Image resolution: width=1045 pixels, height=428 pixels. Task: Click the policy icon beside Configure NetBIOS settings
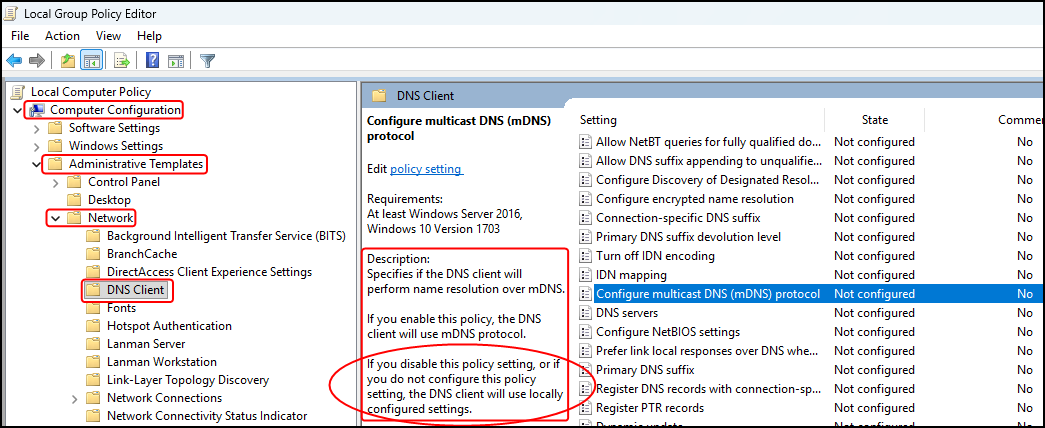586,332
